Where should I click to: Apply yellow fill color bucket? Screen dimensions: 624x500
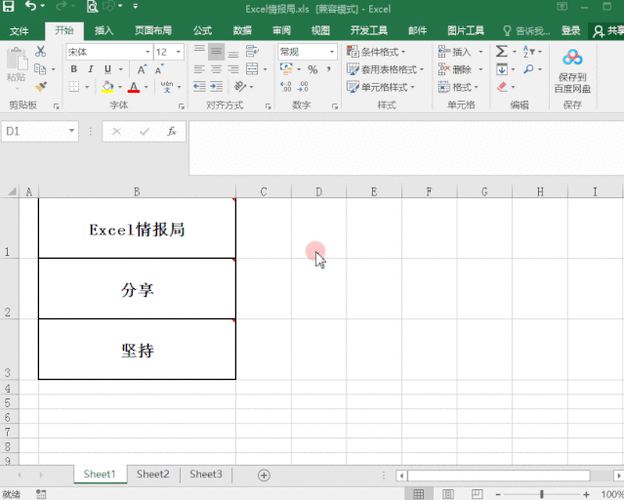coord(107,86)
